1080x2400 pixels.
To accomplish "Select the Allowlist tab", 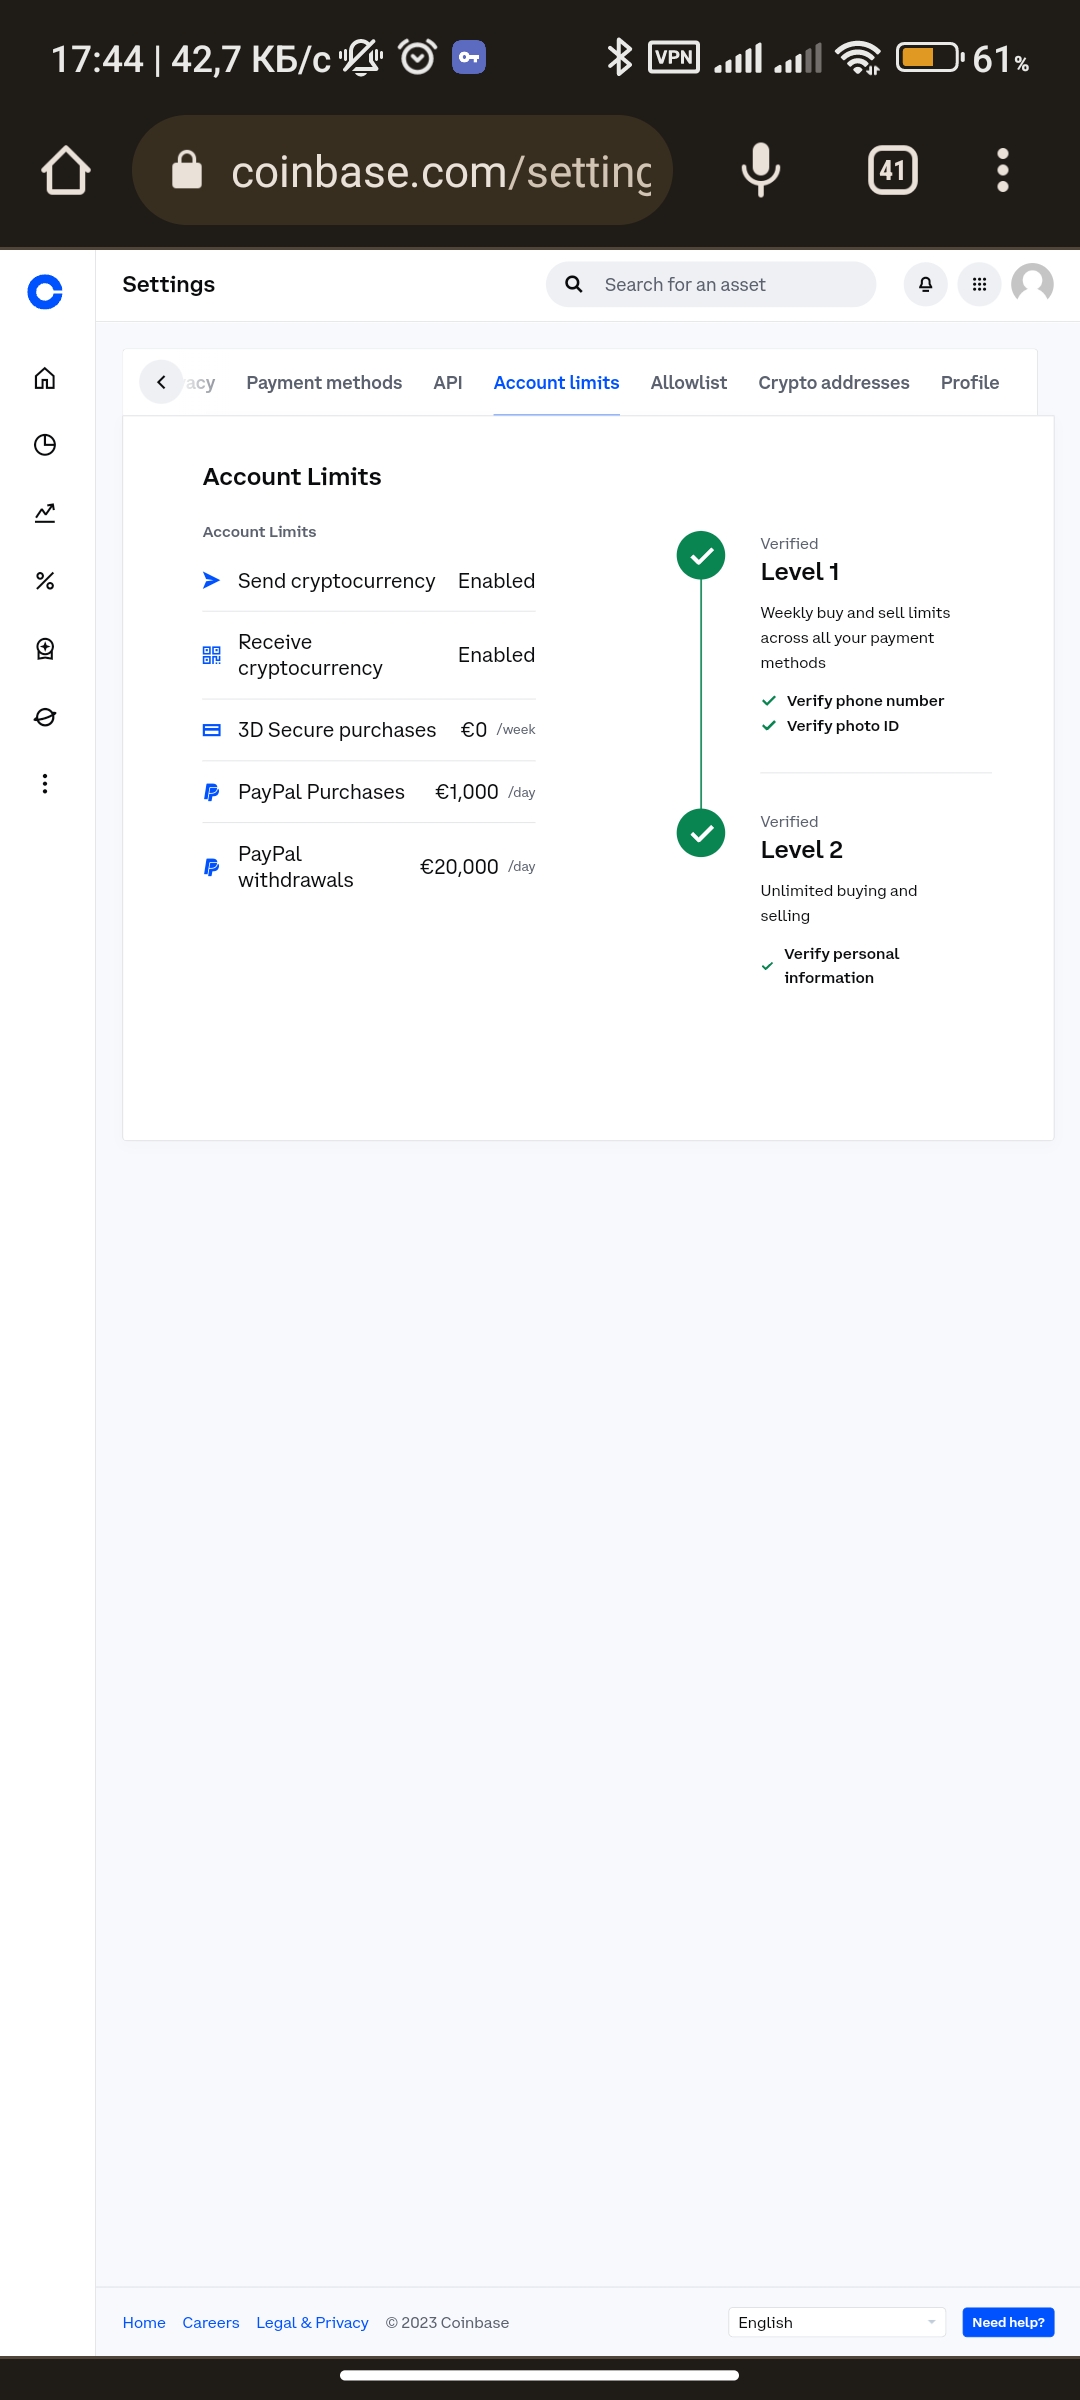I will (688, 383).
